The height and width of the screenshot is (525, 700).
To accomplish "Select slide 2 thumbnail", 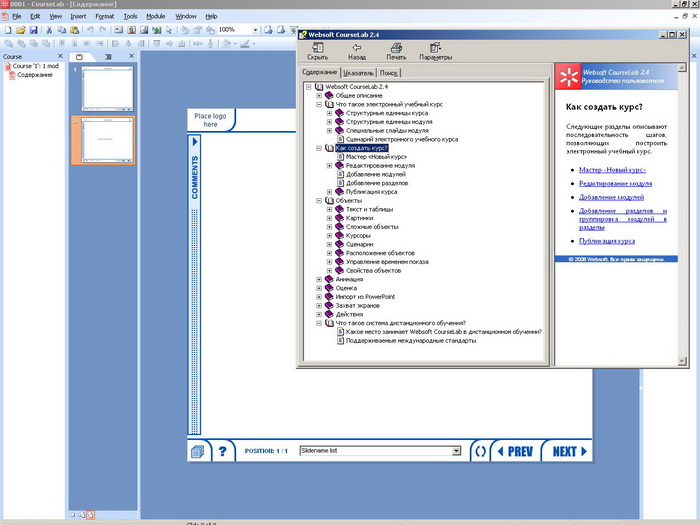I will [107, 140].
